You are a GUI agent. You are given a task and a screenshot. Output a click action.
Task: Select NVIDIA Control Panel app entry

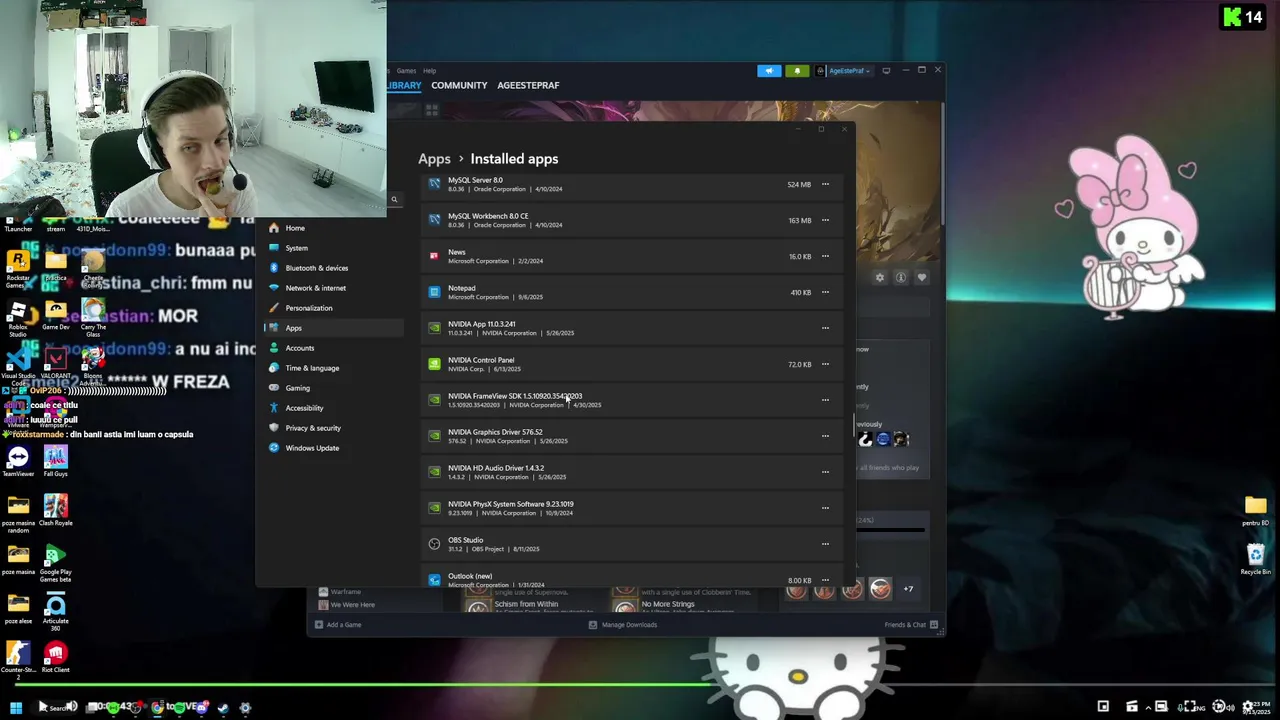pyautogui.click(x=631, y=364)
